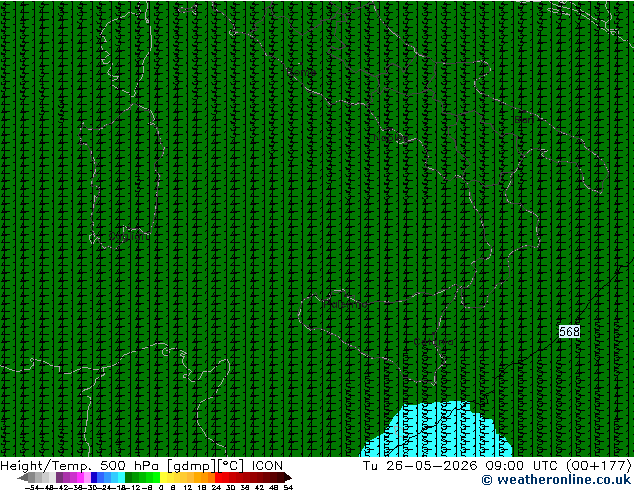Click the Catania city label
Viewport: 634px width, 490px height.
[433, 342]
